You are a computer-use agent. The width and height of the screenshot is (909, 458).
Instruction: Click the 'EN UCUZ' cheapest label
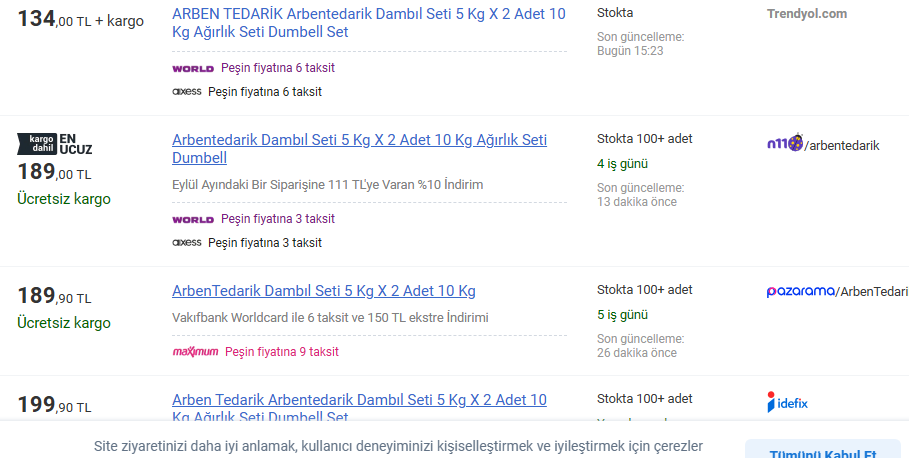click(x=75, y=144)
